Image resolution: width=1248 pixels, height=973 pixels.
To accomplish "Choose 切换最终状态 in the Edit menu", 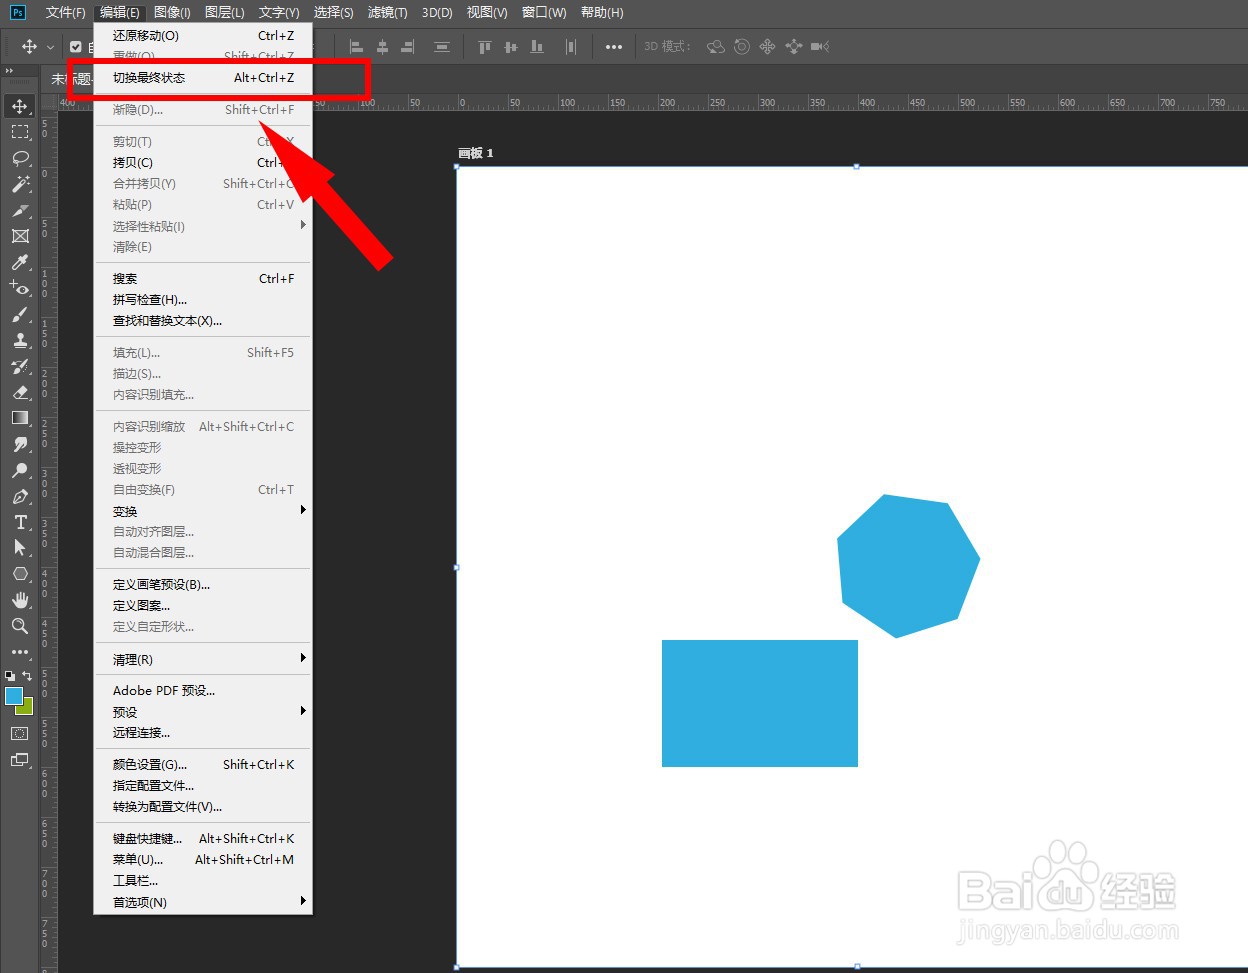I will point(203,78).
